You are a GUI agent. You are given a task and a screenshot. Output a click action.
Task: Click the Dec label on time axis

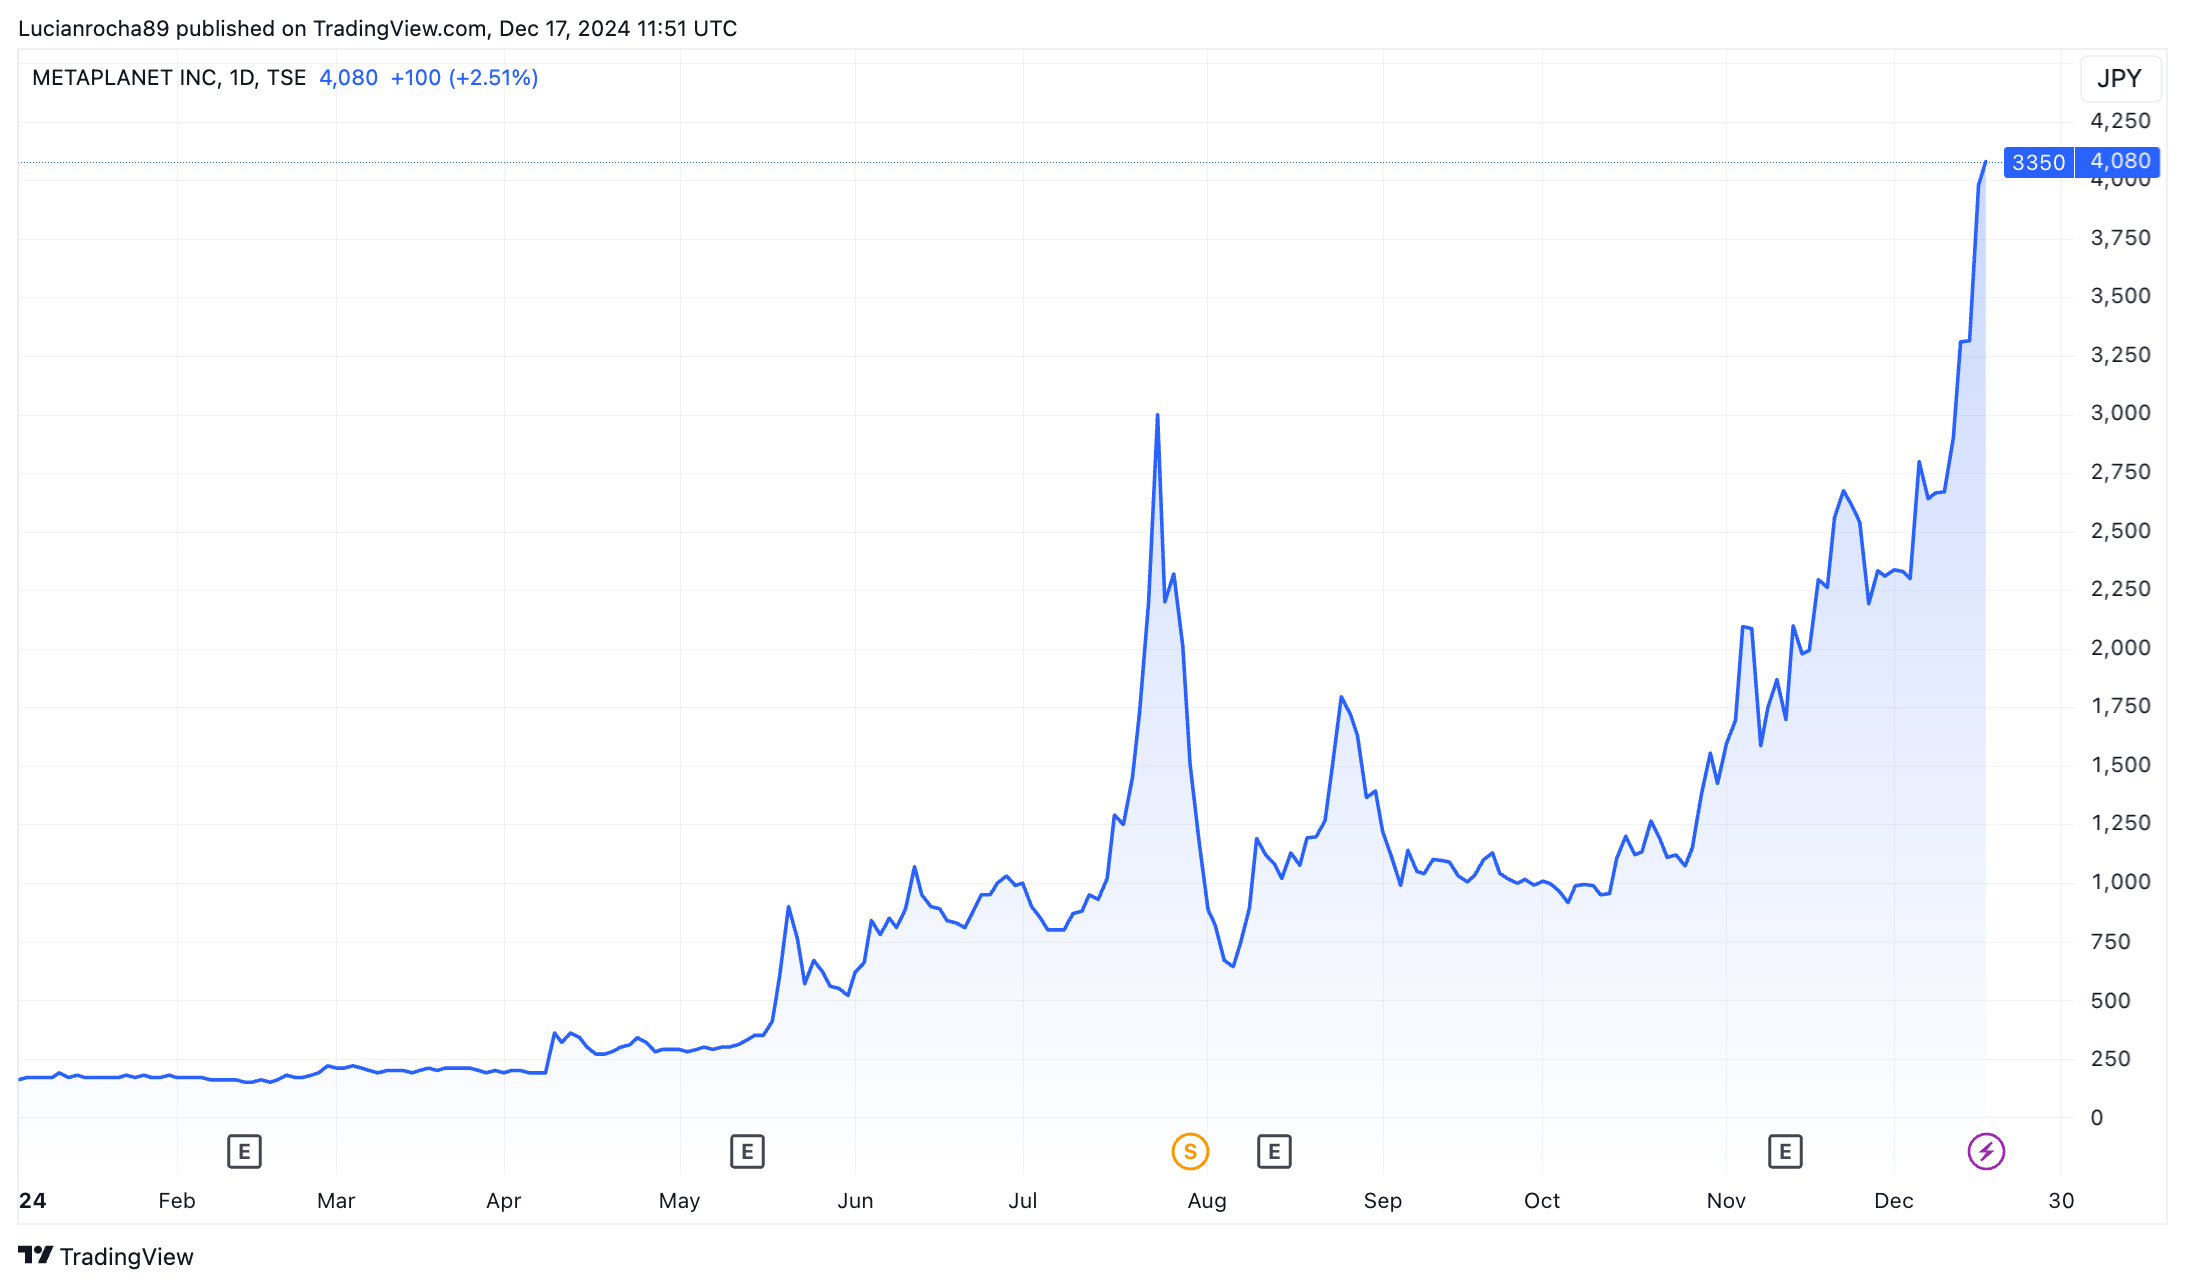pos(1894,1200)
